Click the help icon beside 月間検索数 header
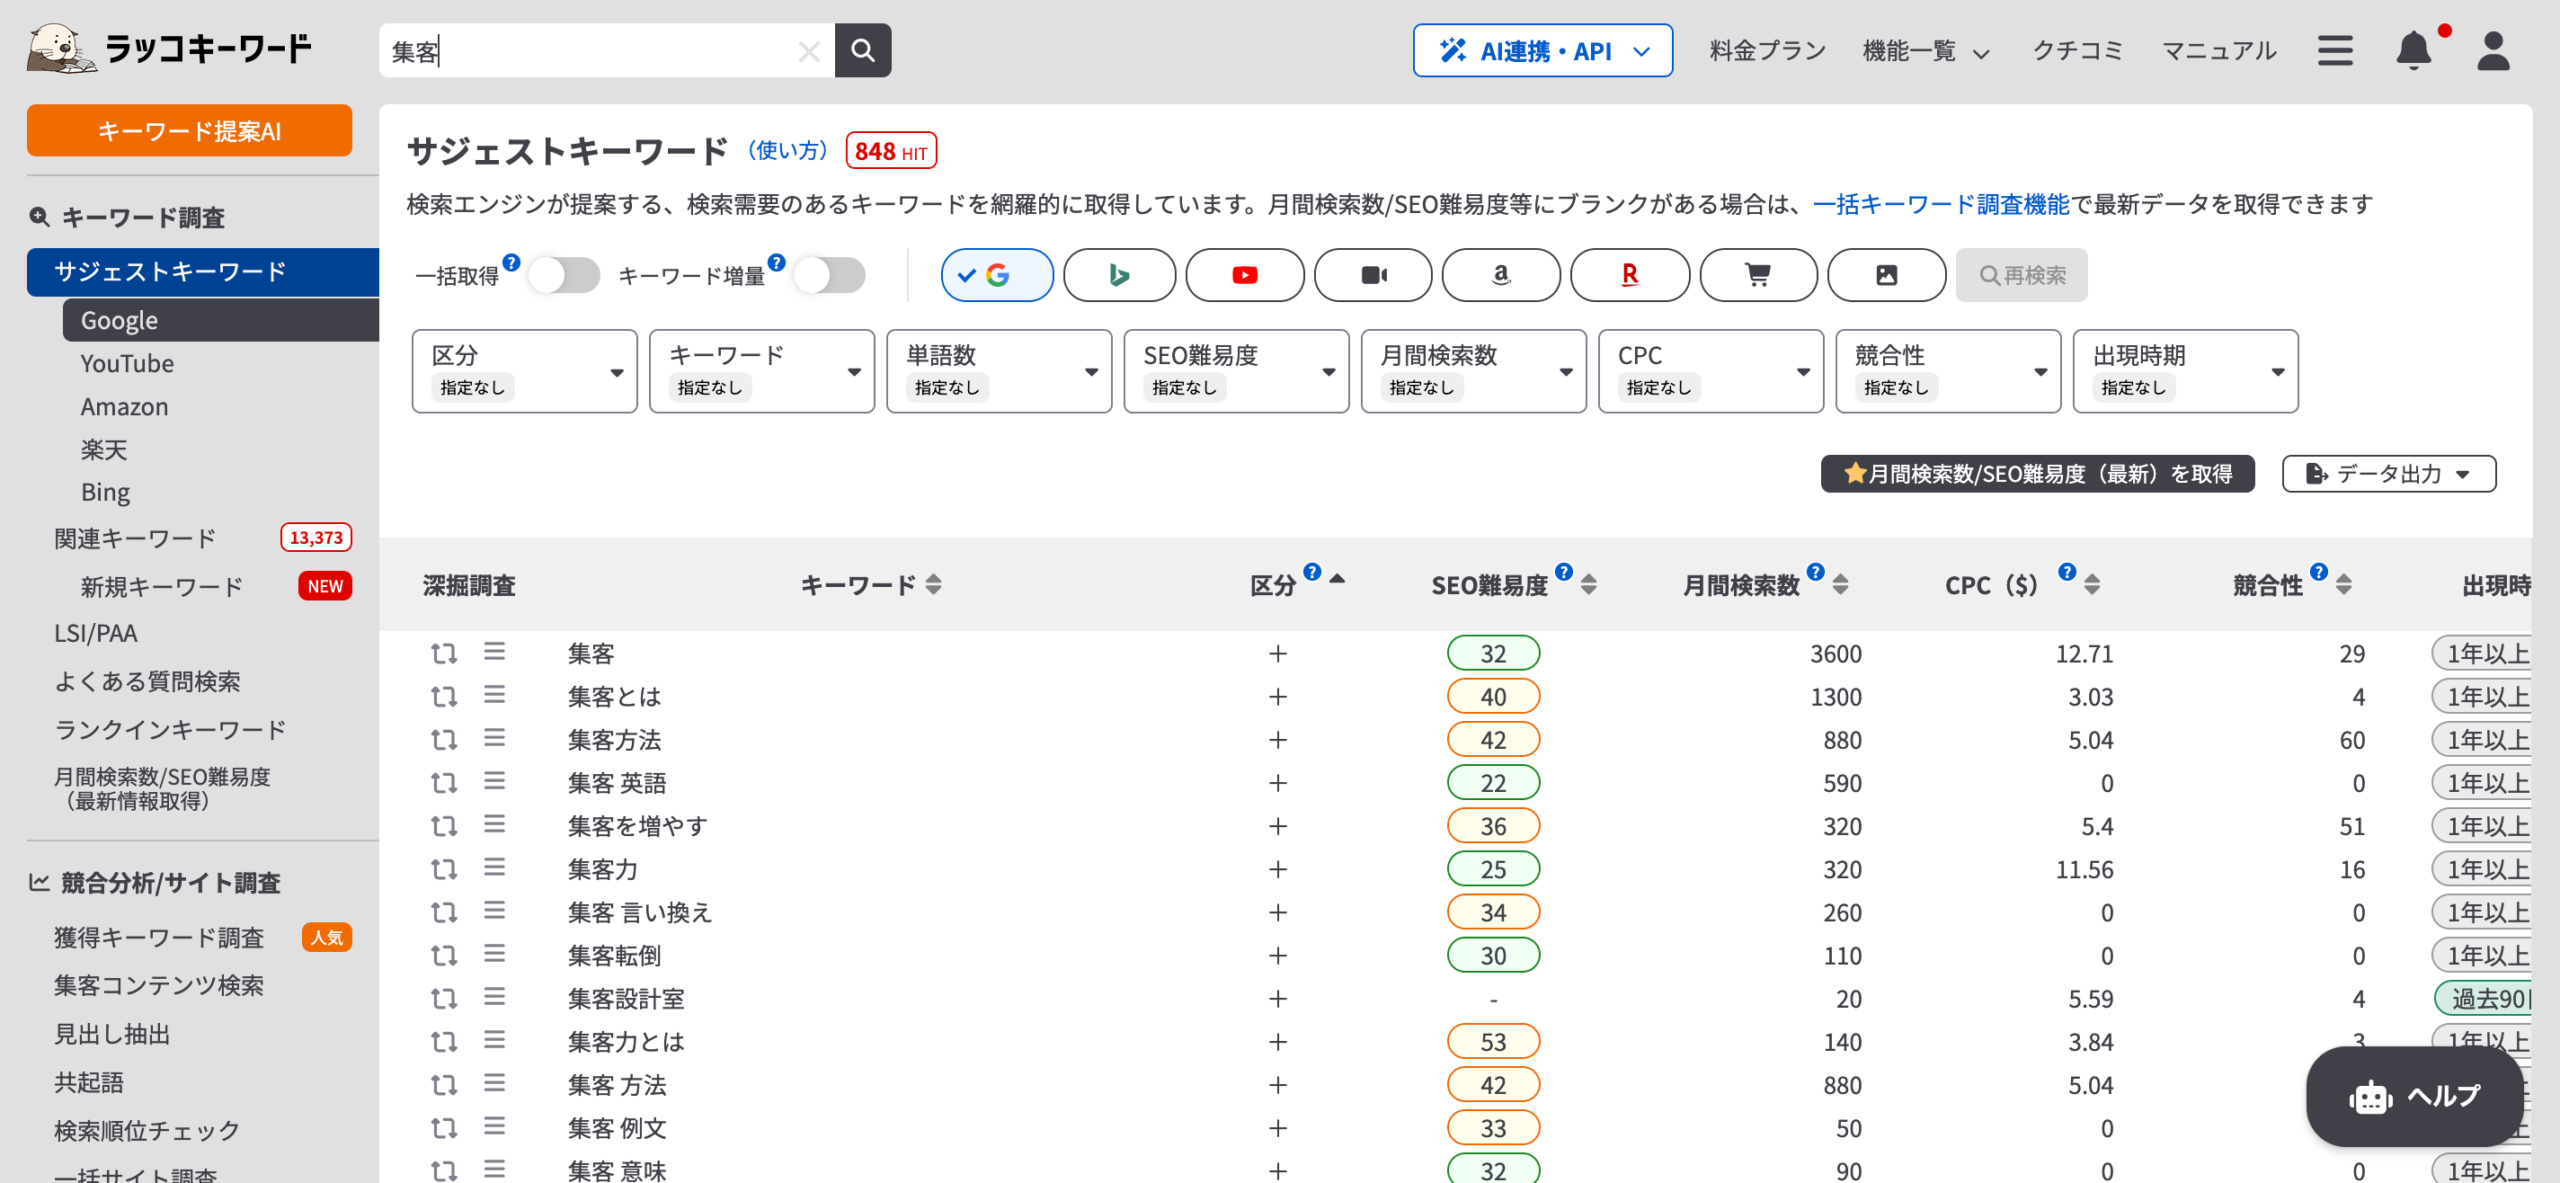Viewport: 2560px width, 1183px height. [x=1815, y=572]
